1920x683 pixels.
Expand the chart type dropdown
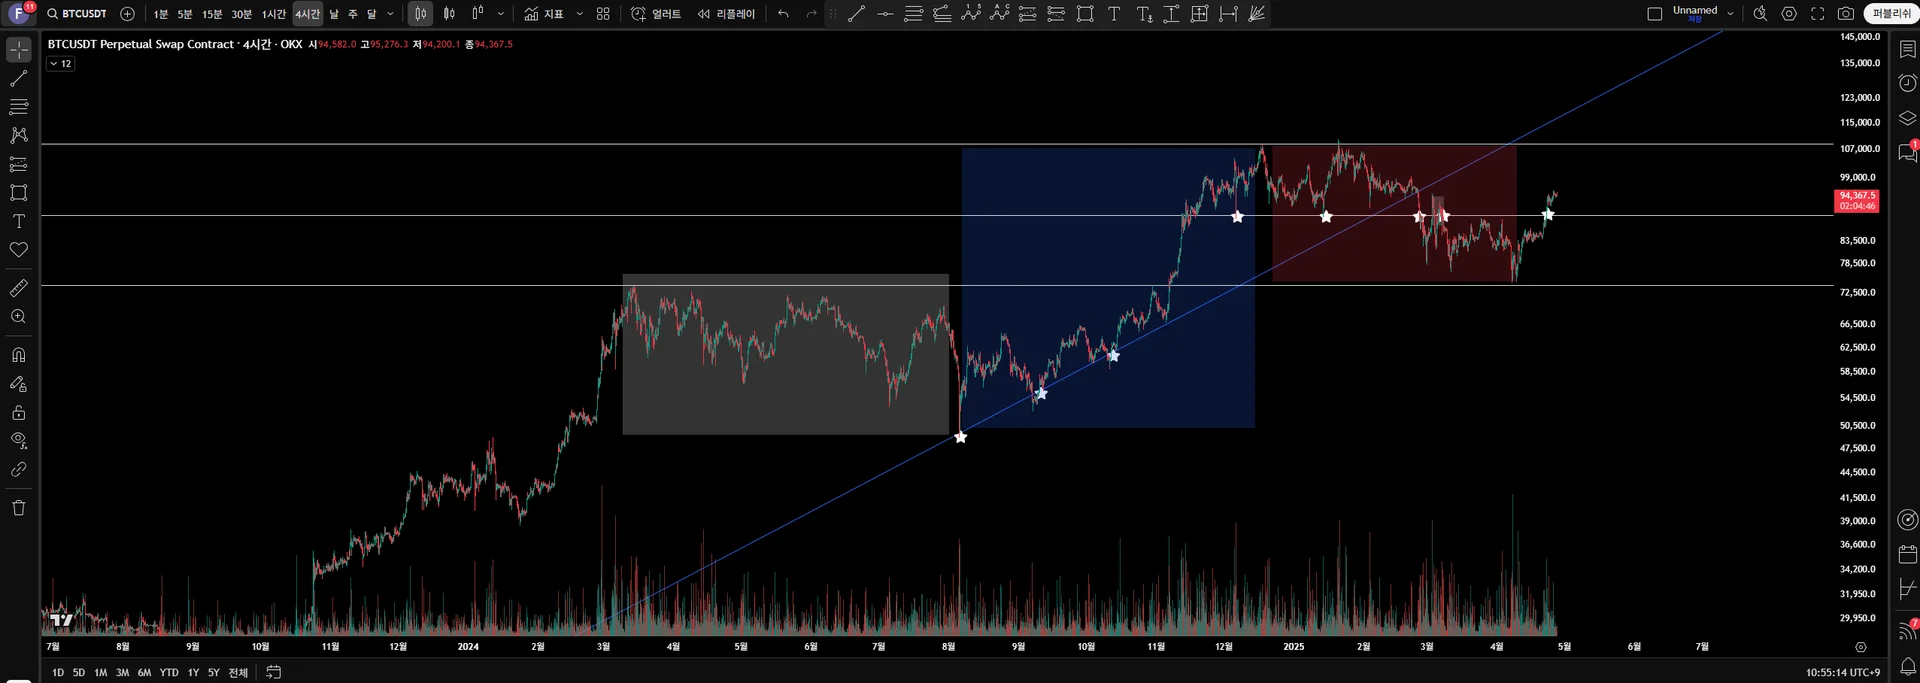coord(501,14)
